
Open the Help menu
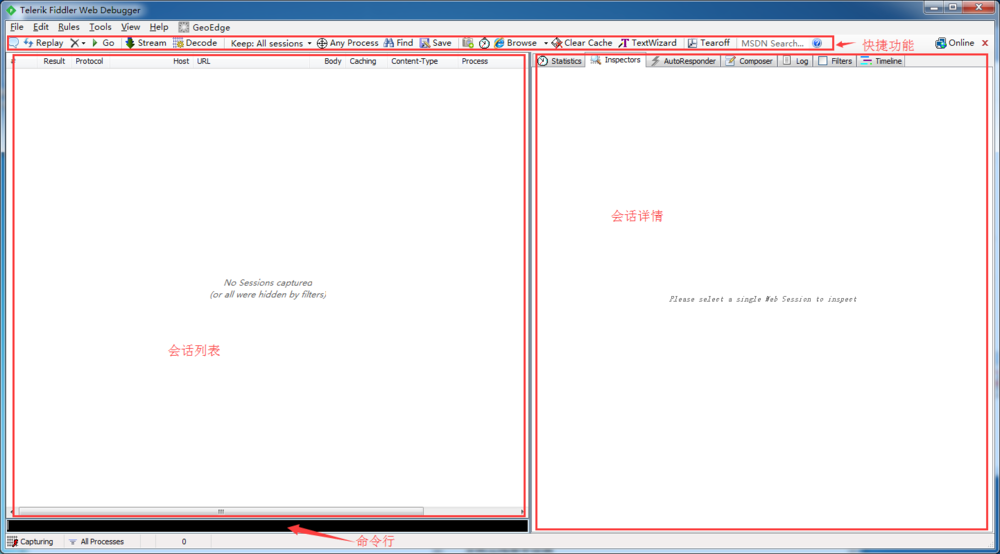pyautogui.click(x=159, y=27)
